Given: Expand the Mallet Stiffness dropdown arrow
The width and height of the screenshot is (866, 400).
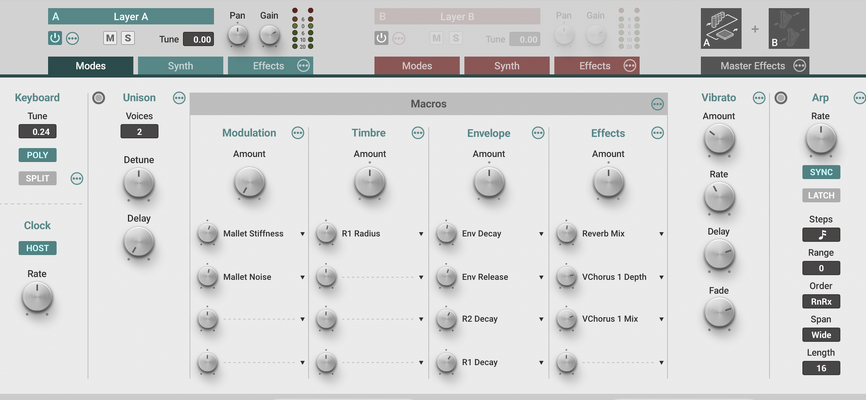Looking at the screenshot, I should (x=302, y=234).
